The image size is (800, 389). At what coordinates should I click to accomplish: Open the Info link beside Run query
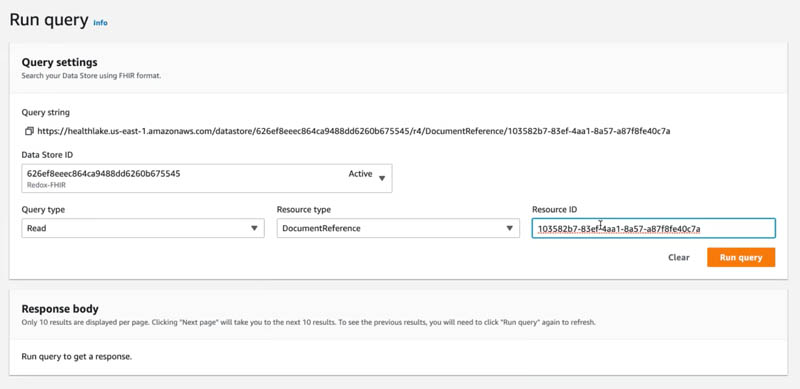click(x=101, y=23)
